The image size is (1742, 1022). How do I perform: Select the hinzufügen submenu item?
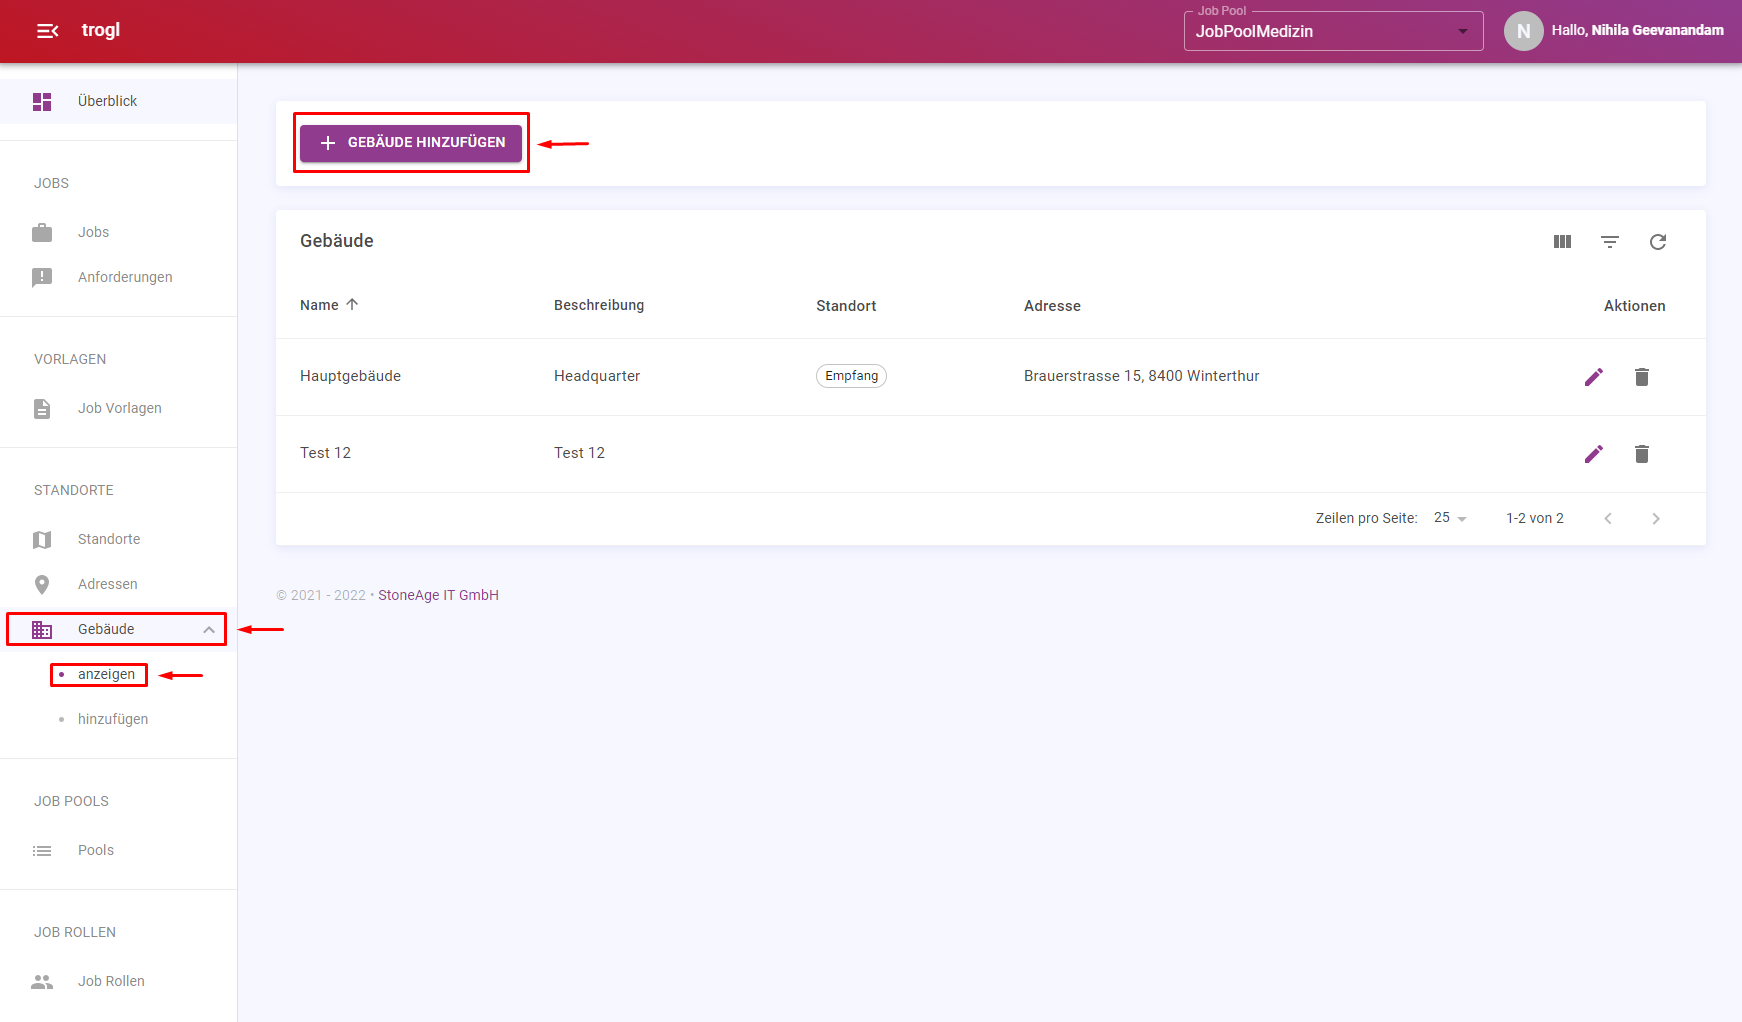(113, 719)
